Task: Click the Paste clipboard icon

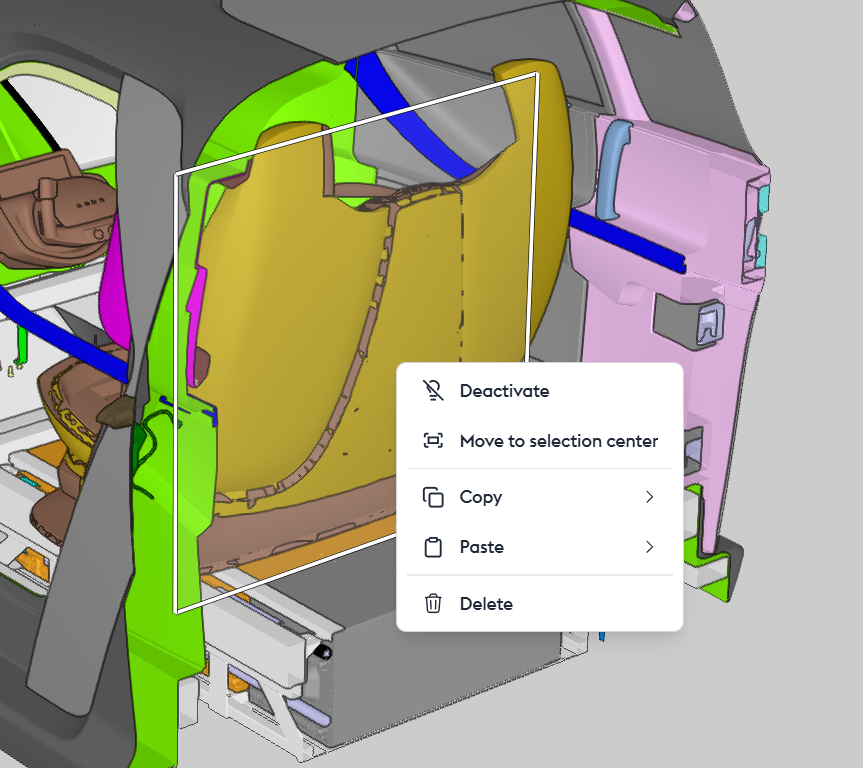Action: tap(433, 547)
